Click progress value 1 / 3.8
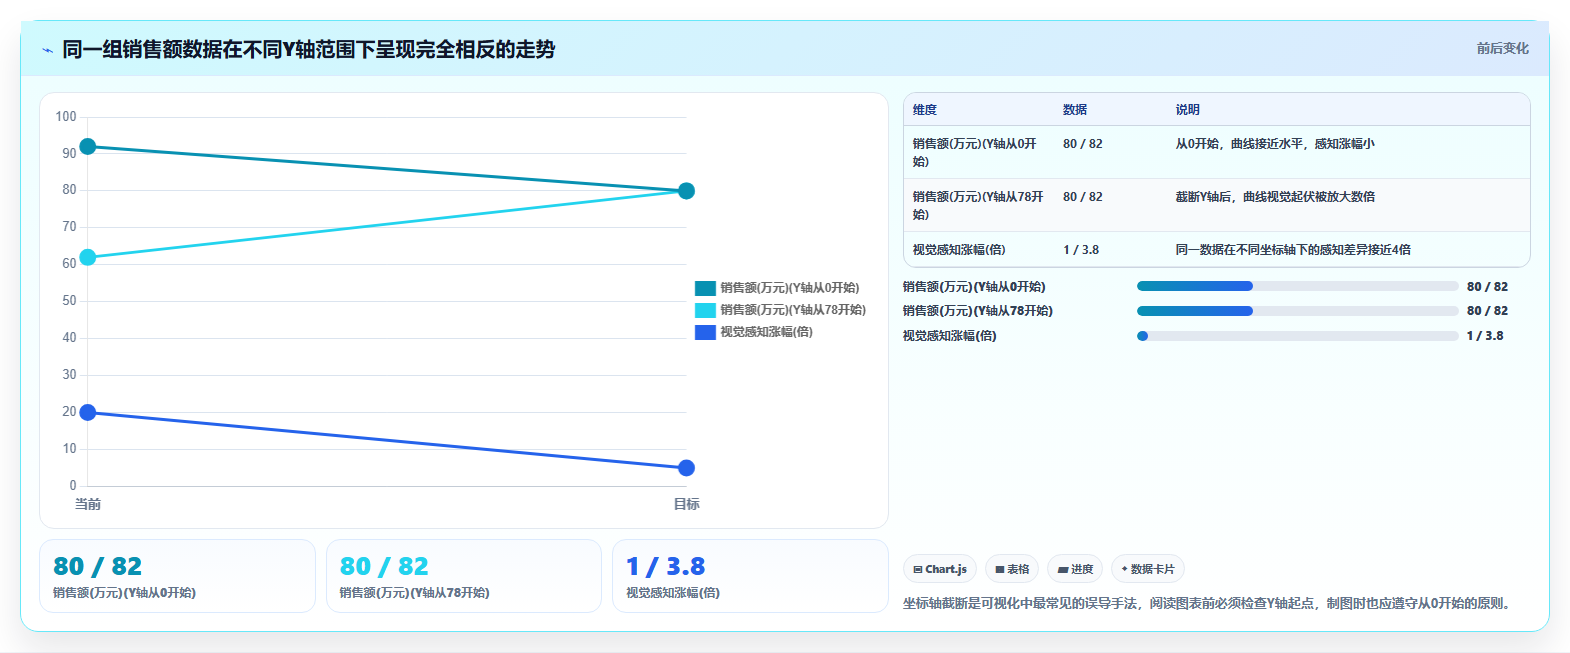The height and width of the screenshot is (653, 1570). coord(1485,336)
